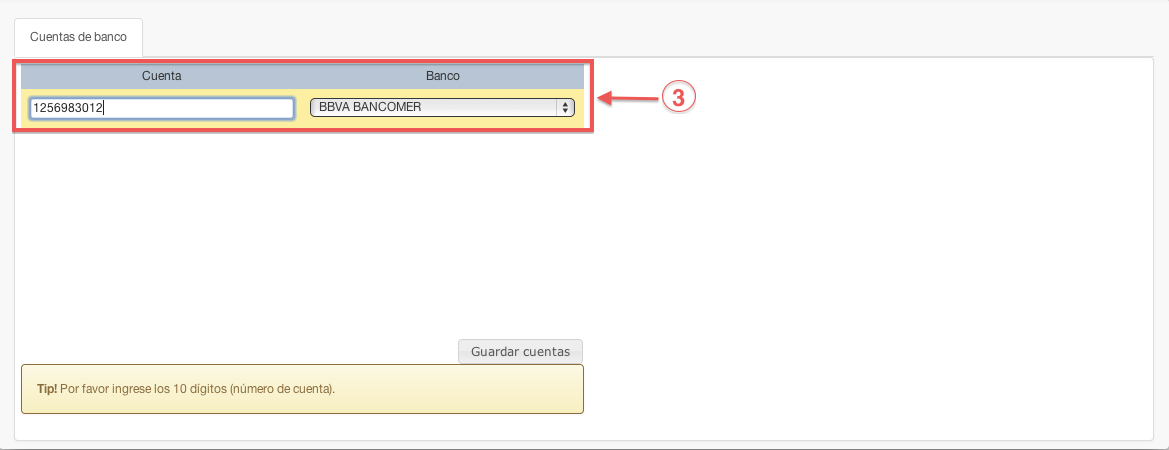Open the Cuentas de banco tab

click(x=78, y=37)
